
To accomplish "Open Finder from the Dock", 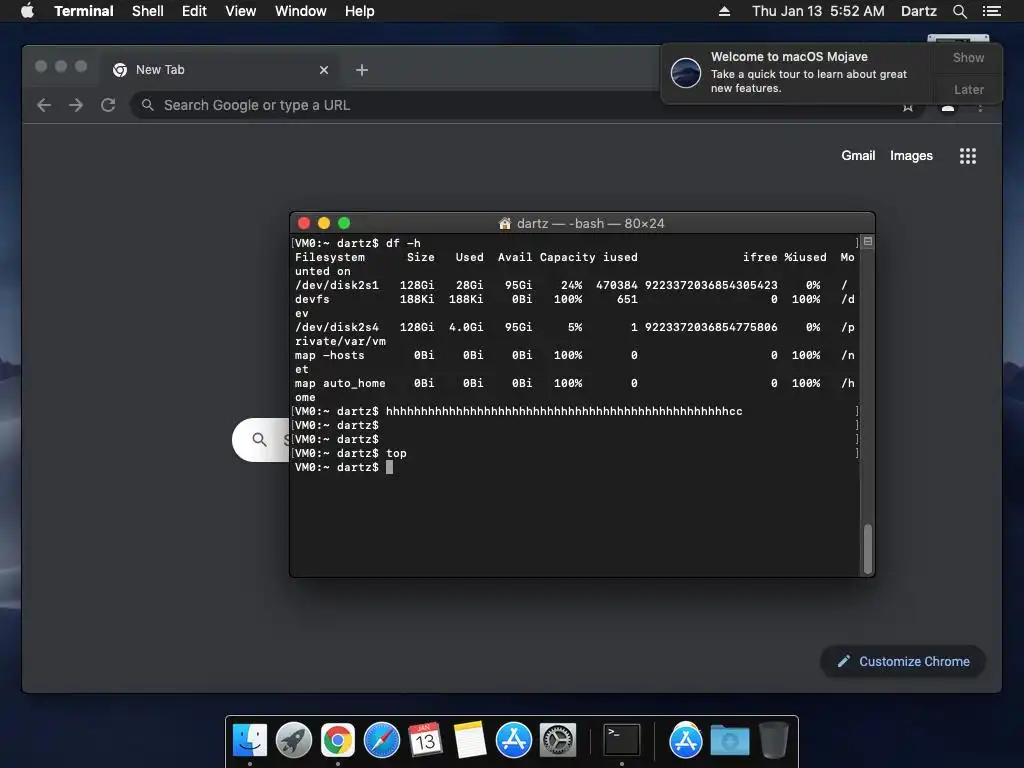I will (250, 740).
